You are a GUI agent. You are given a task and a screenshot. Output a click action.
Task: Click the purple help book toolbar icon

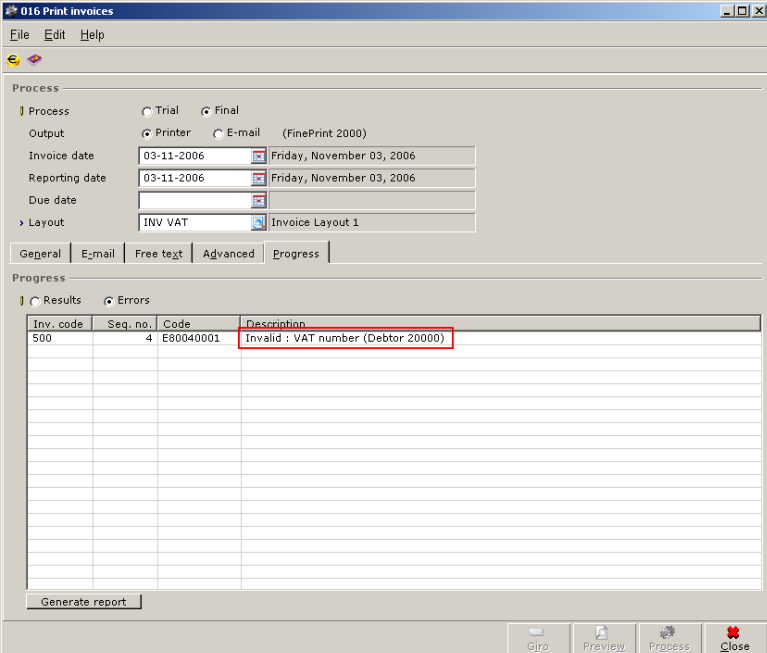[34, 60]
